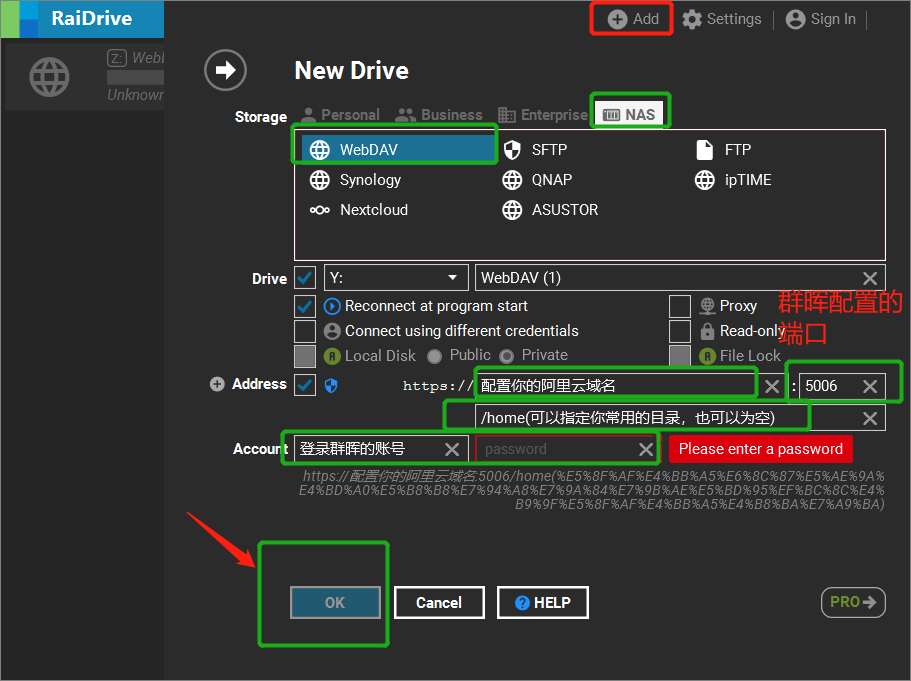This screenshot has width=911, height=681.
Task: Click the credentials user icon
Action: (x=332, y=331)
